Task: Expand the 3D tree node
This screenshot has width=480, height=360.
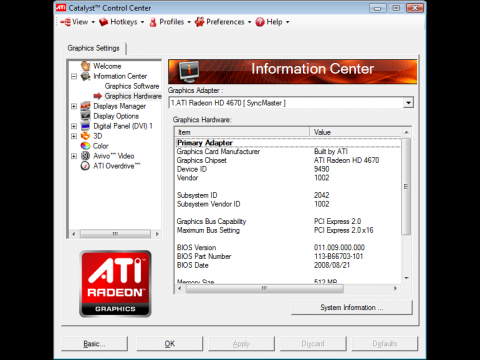Action: (74, 136)
